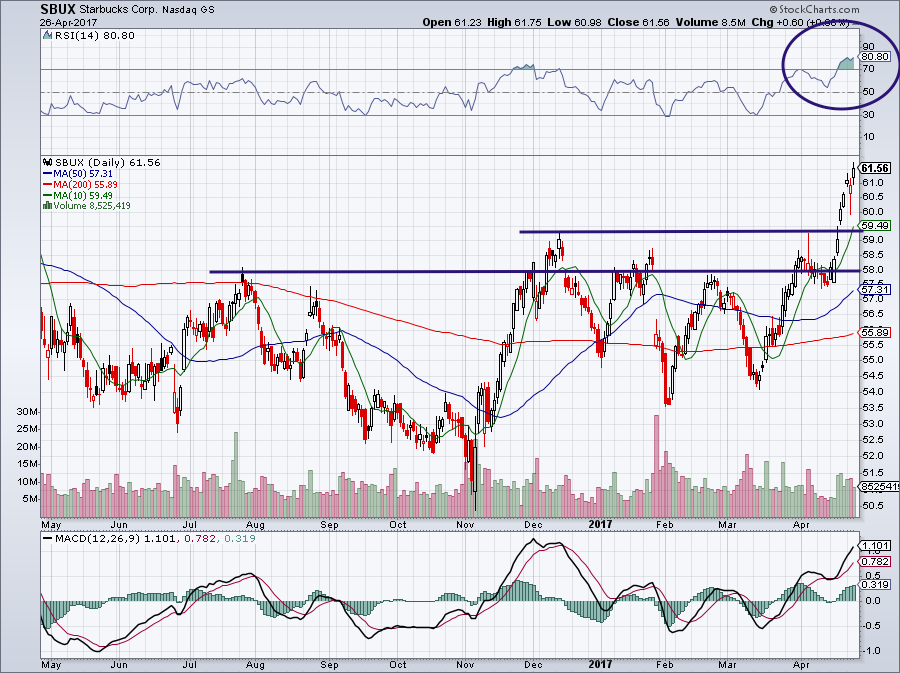The image size is (900, 673).
Task: Click the 54.0 price axis label
Action: coord(872,391)
